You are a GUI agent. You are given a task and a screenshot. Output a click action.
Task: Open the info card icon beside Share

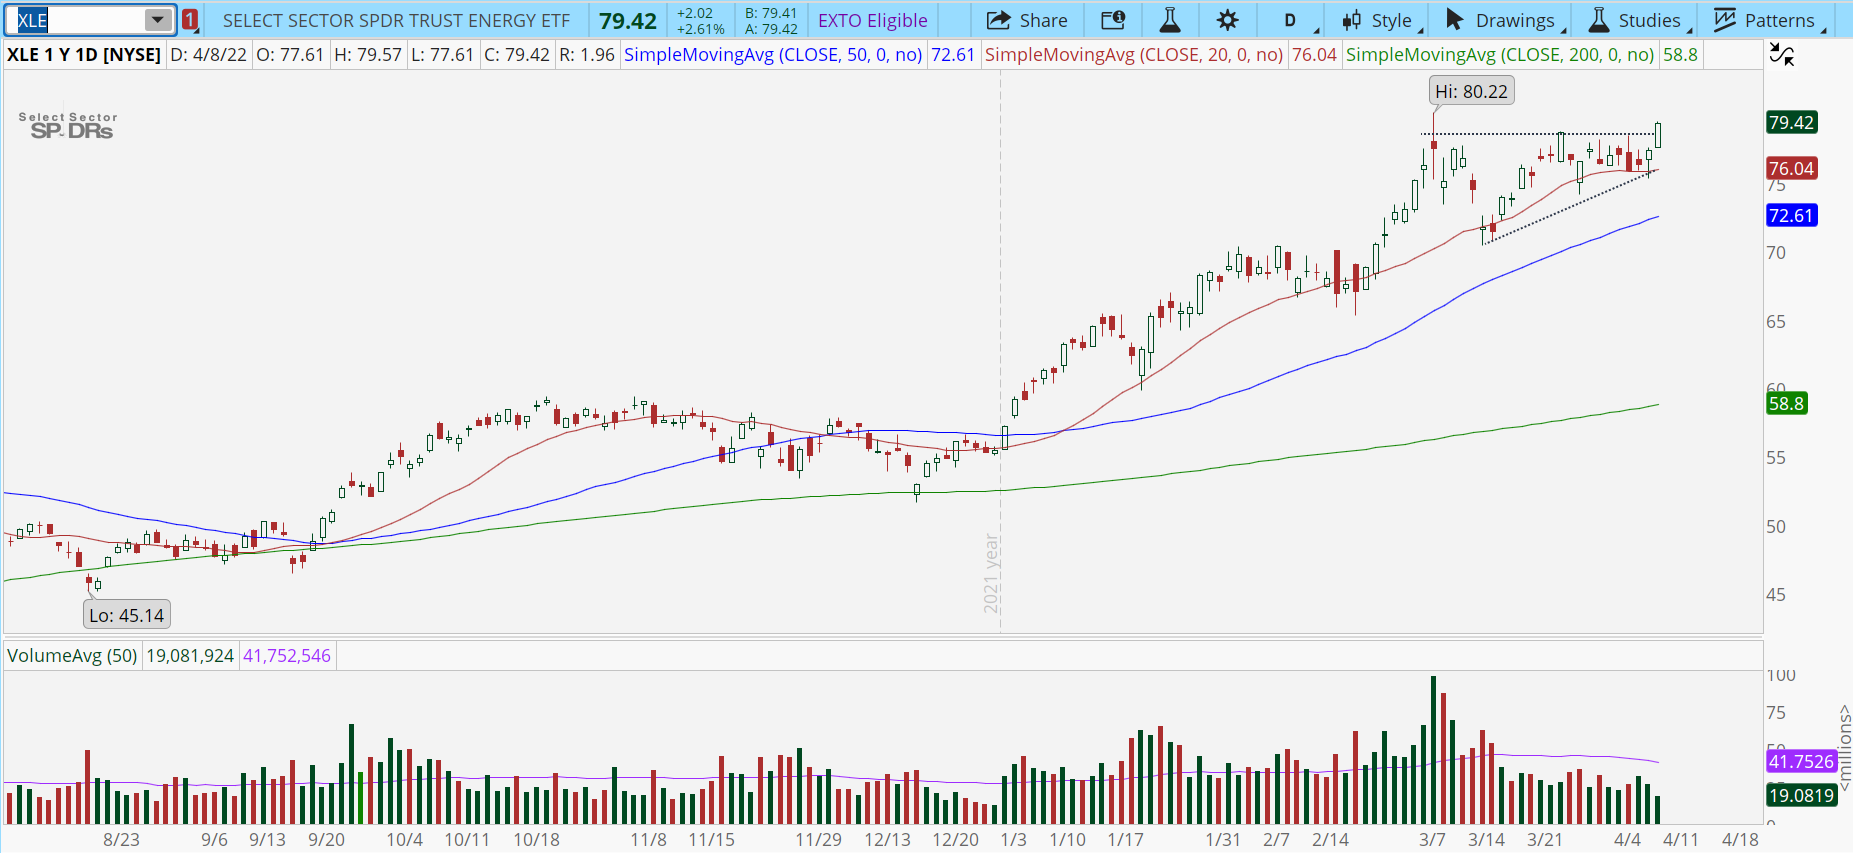[1112, 20]
